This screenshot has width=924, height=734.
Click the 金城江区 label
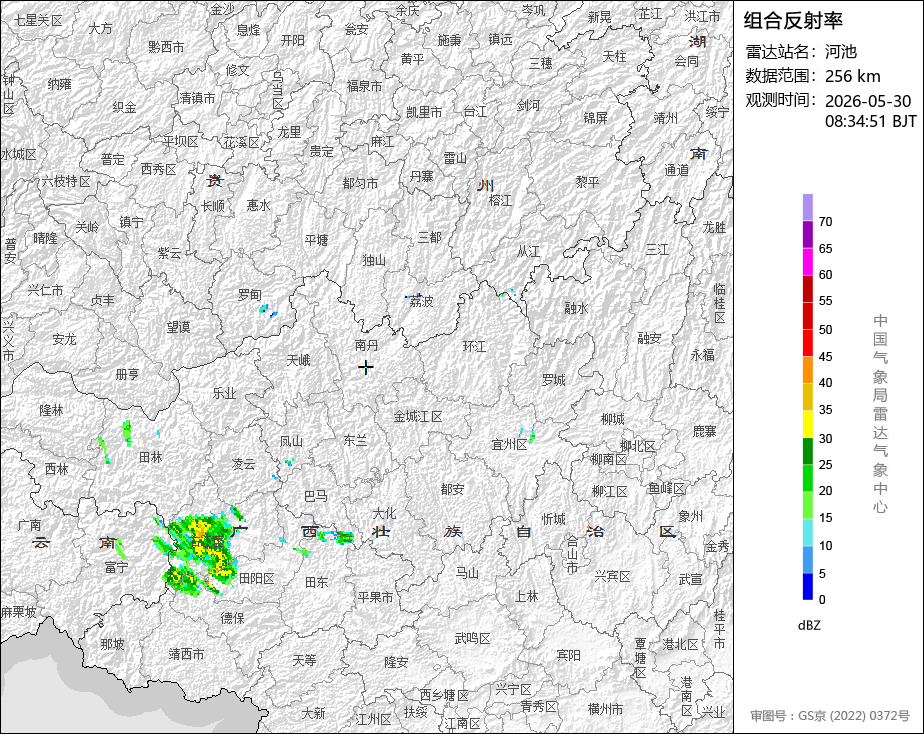point(418,416)
